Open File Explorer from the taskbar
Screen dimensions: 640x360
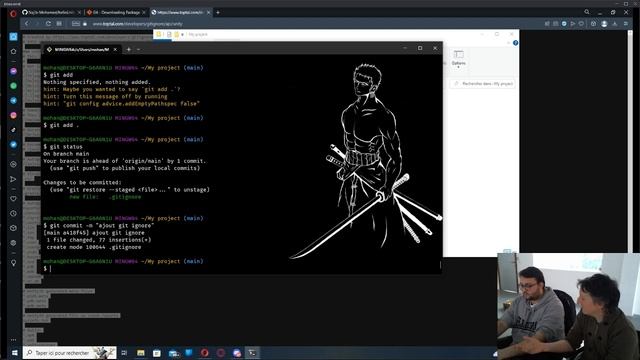click(x=140, y=353)
